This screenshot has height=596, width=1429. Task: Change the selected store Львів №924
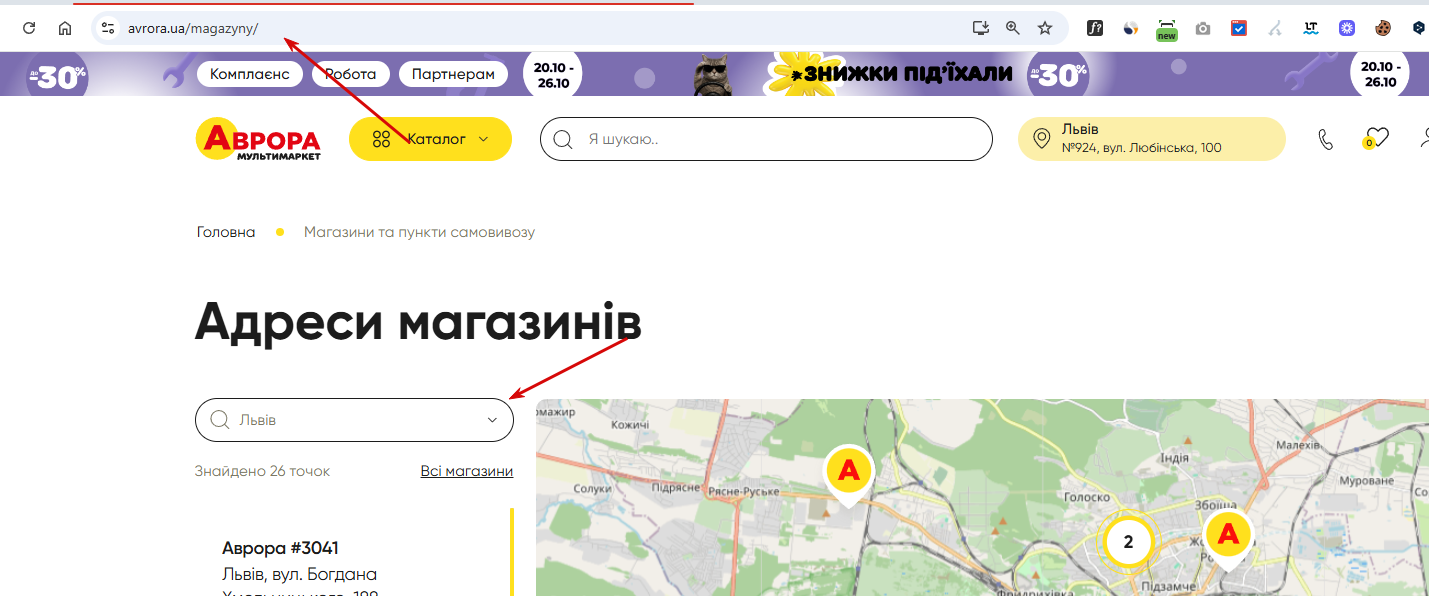[1151, 139]
